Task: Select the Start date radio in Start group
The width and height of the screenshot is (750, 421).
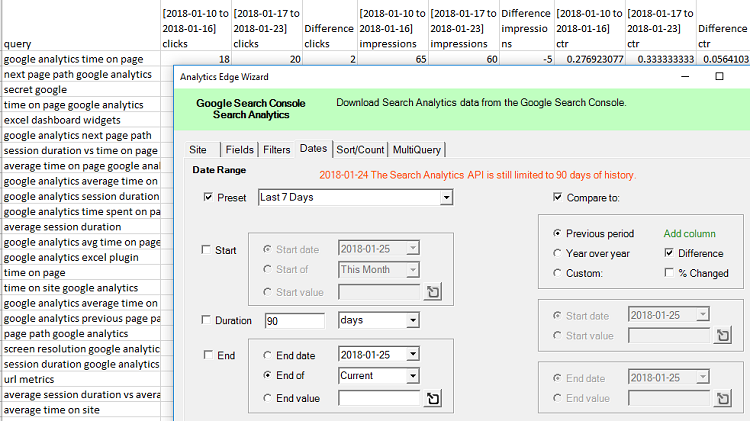Action: pos(268,249)
